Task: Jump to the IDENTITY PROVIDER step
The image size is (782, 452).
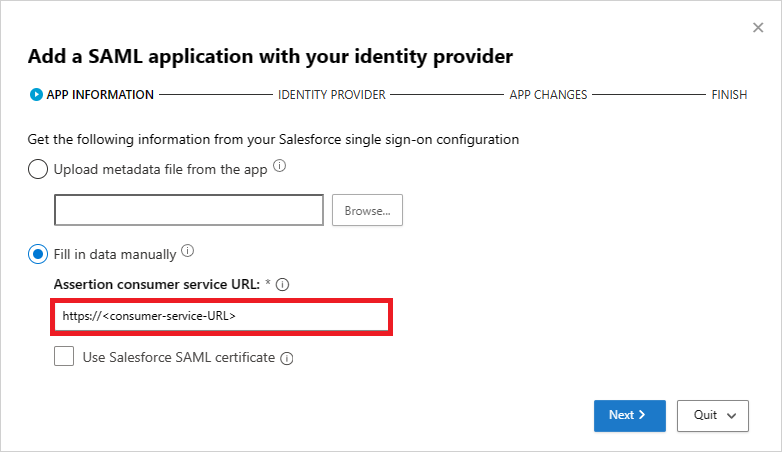Action: point(332,95)
